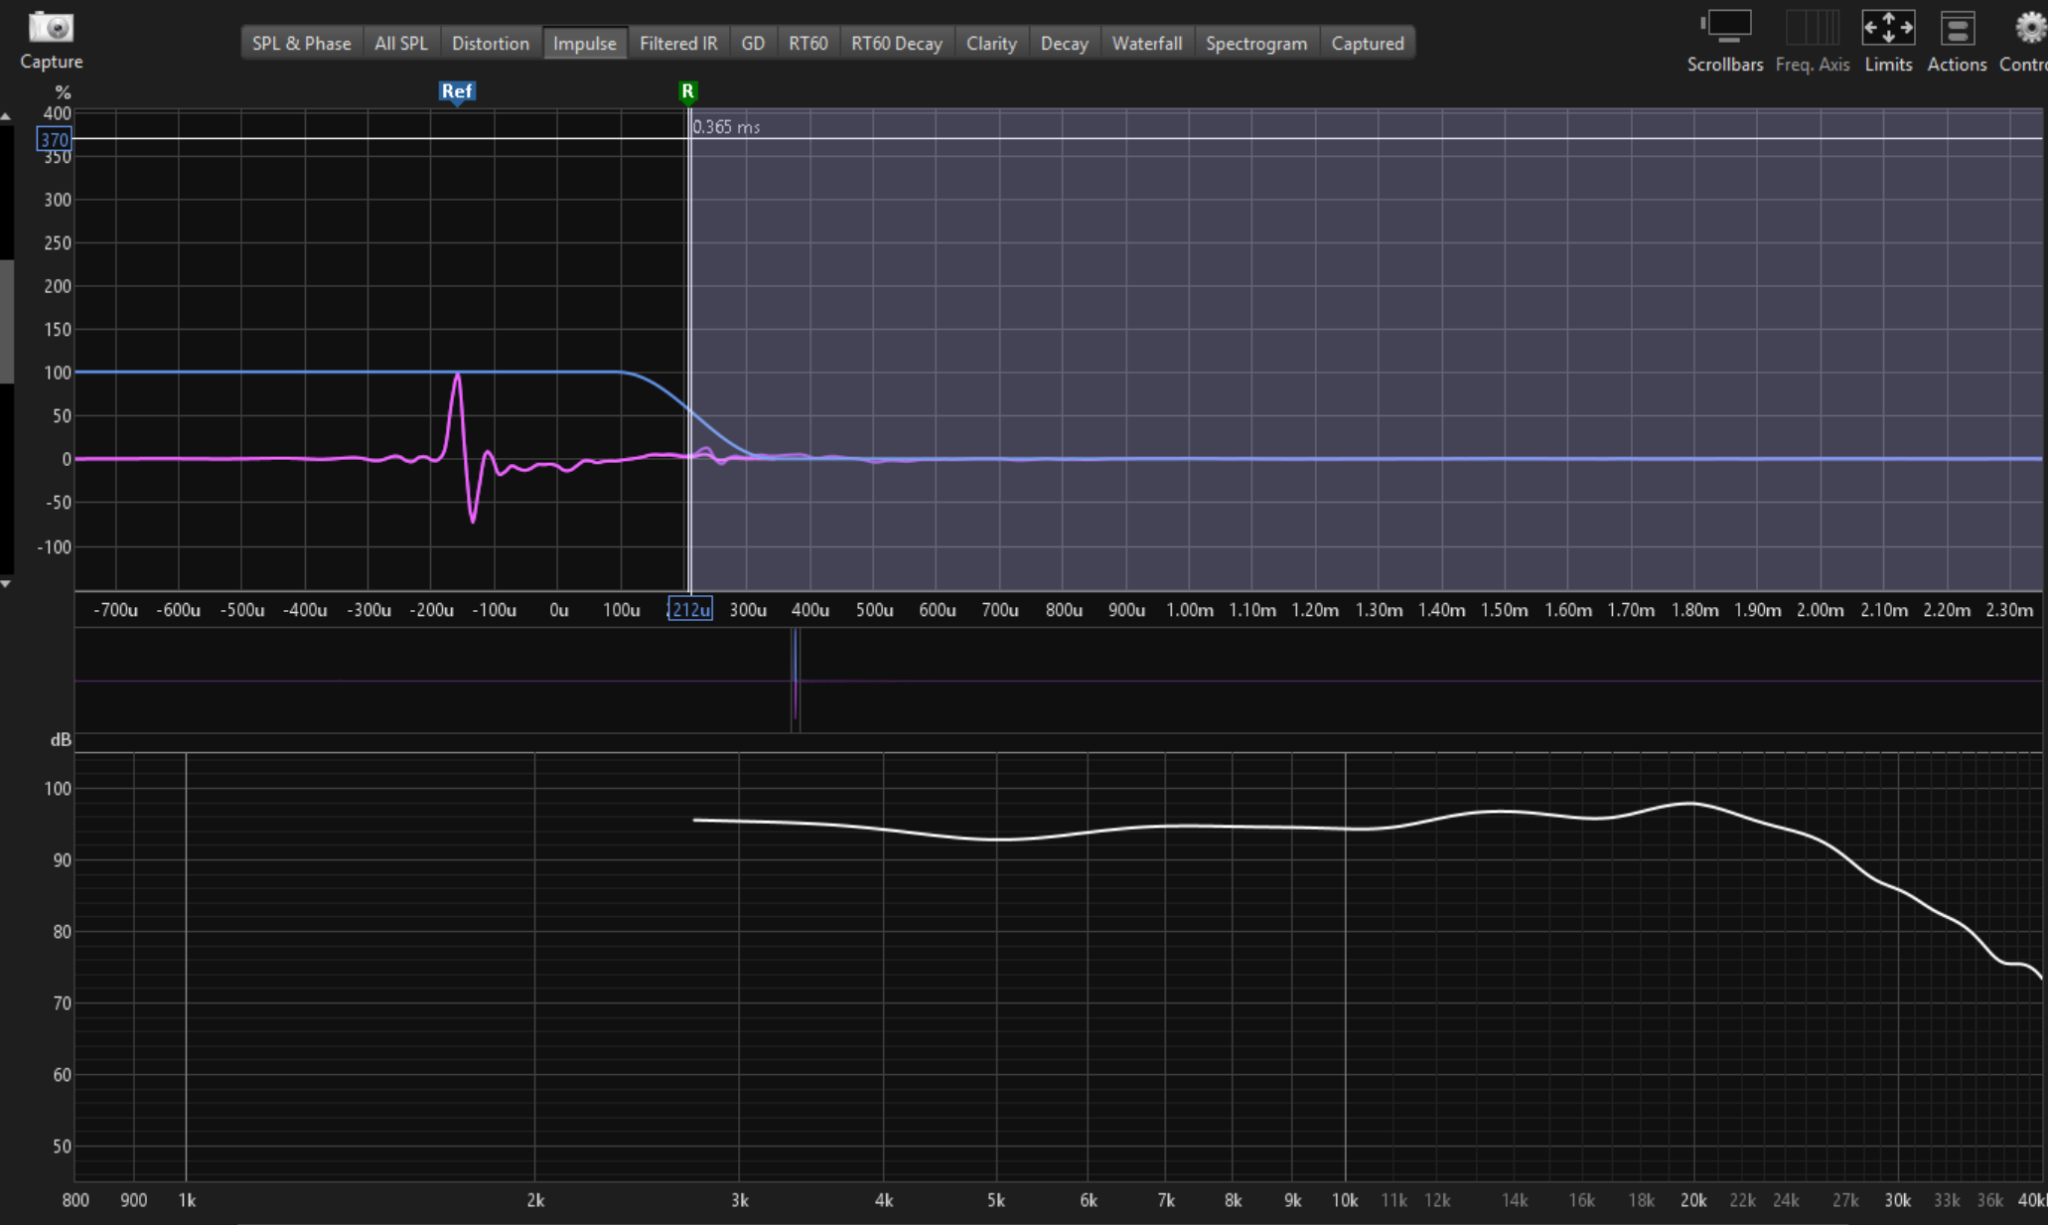Click the 370 percent cursor value box
Image resolution: width=2048 pixels, height=1225 pixels.
[x=54, y=139]
